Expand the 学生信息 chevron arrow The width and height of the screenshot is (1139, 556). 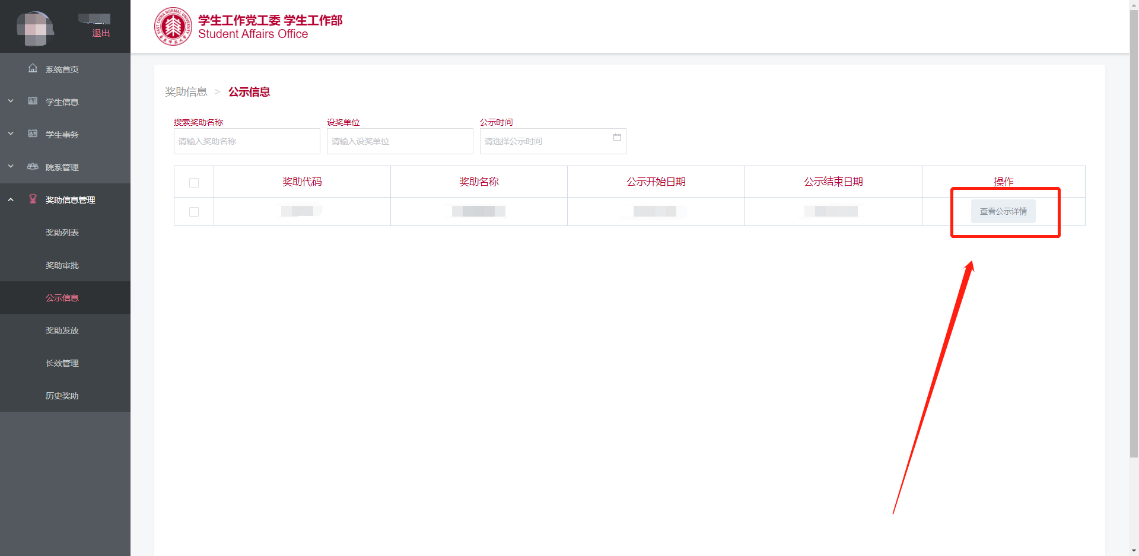[x=10, y=102]
